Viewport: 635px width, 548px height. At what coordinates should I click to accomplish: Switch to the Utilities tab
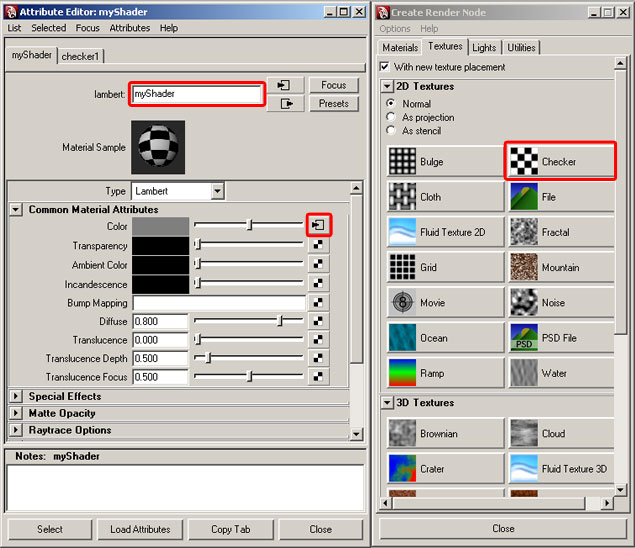(521, 47)
